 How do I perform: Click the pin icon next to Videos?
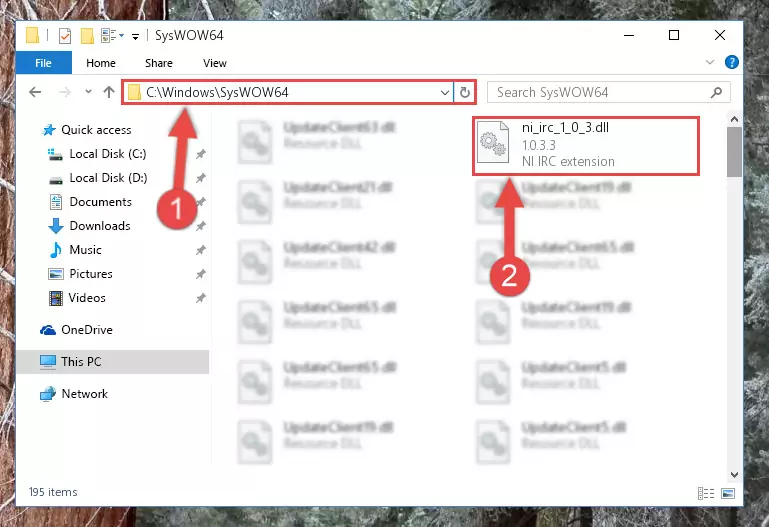(201, 298)
